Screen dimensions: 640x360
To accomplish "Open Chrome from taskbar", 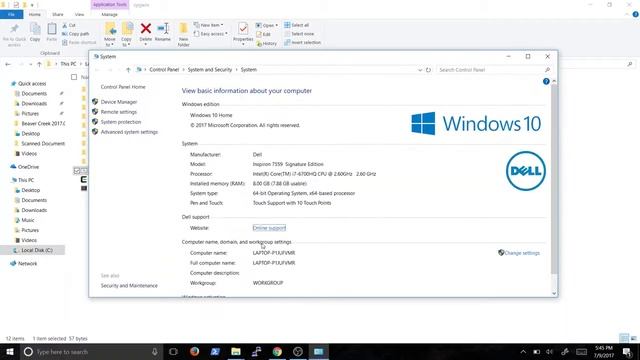I will (277, 352).
